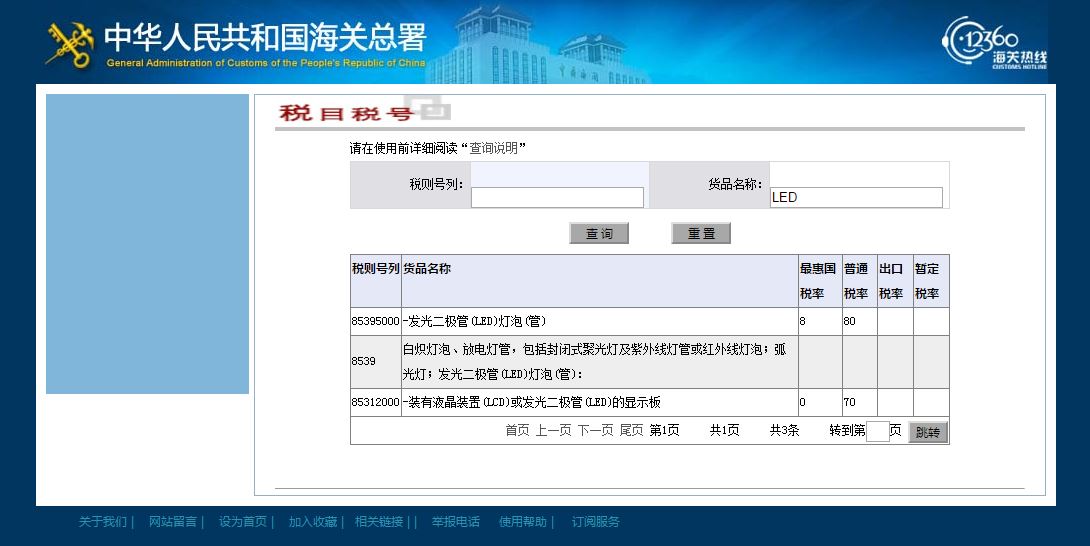Click the 共1页 total pages text
1090x546 pixels.
click(724, 431)
